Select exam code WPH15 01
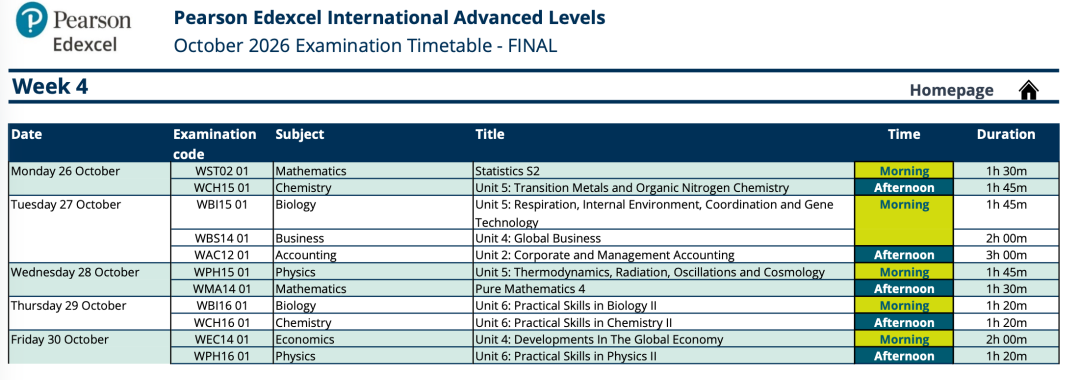This screenshot has width=1080, height=380. tap(222, 272)
